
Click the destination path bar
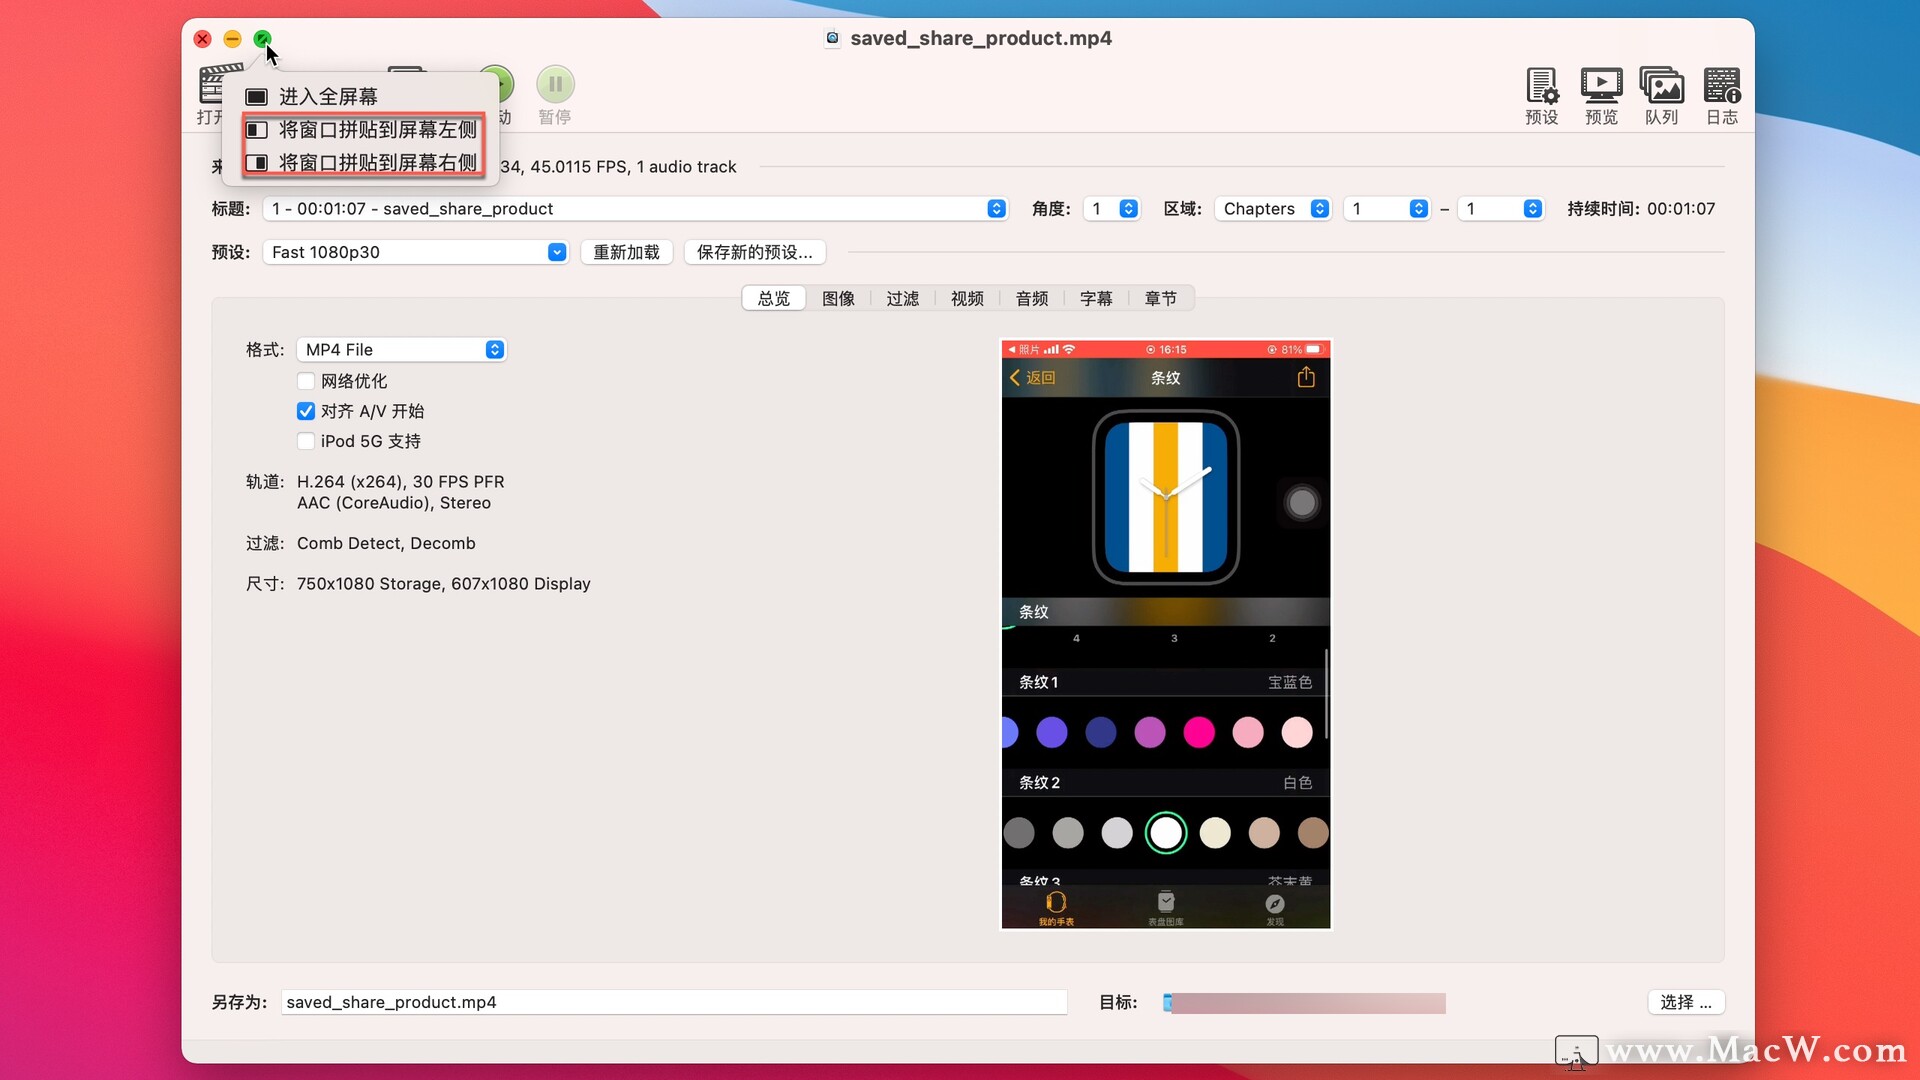click(1304, 1003)
